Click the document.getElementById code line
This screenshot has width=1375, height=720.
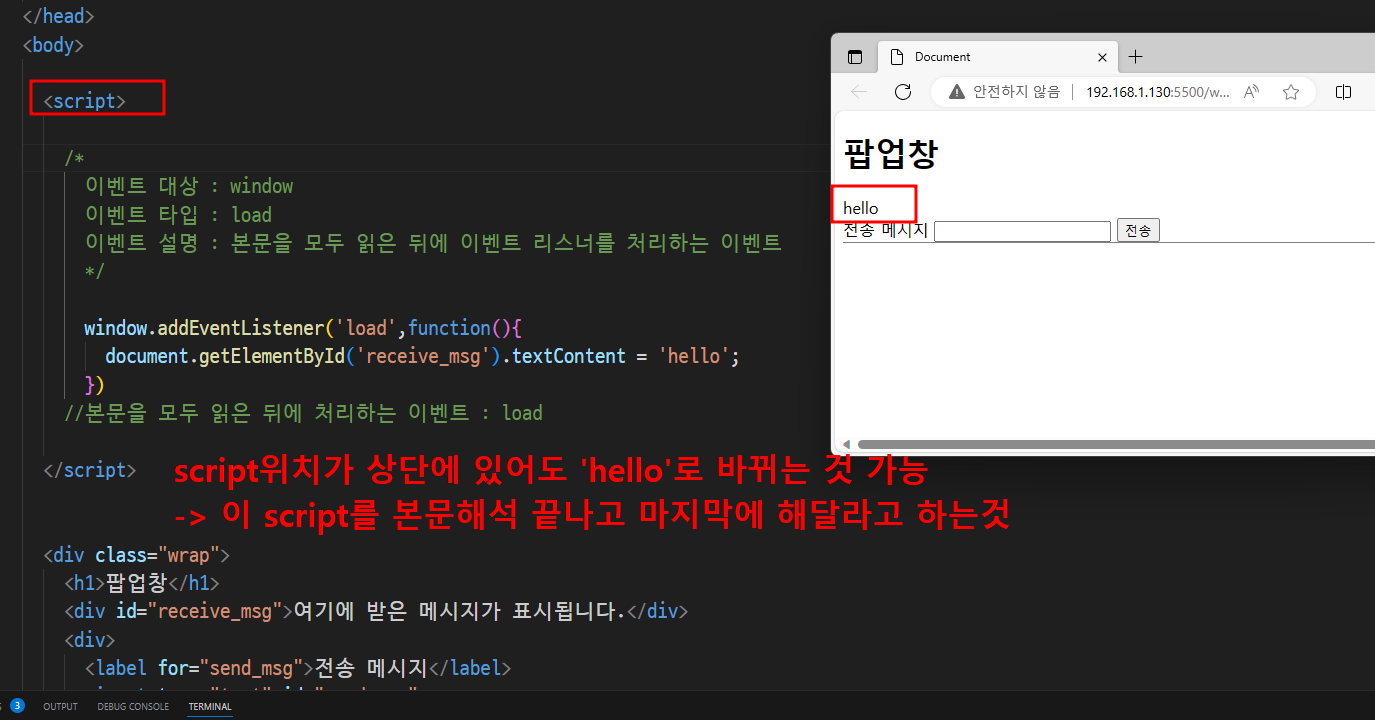point(422,356)
